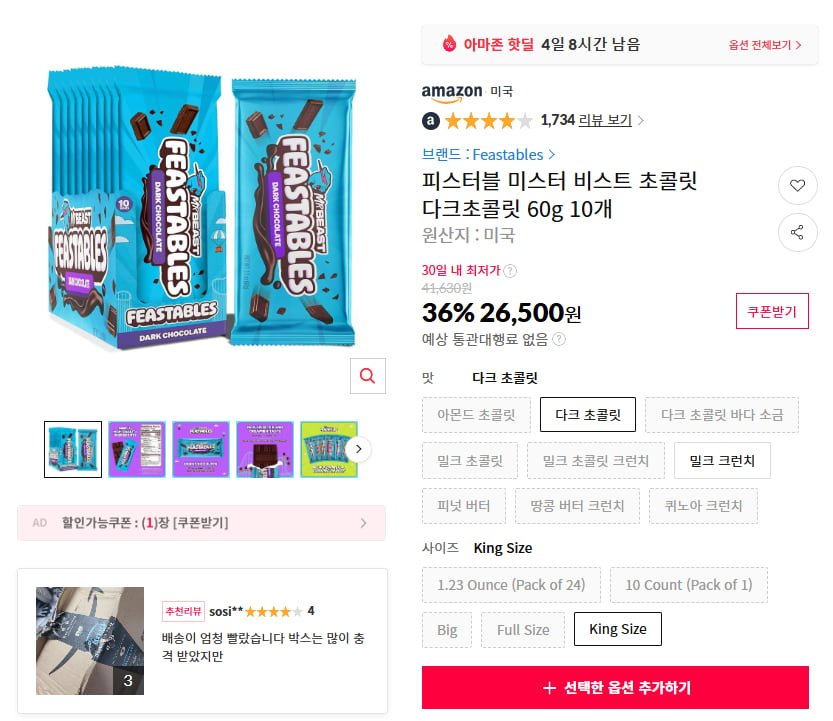Open the 예상 통관대행료 help icon
The image size is (833, 721).
click(x=559, y=339)
